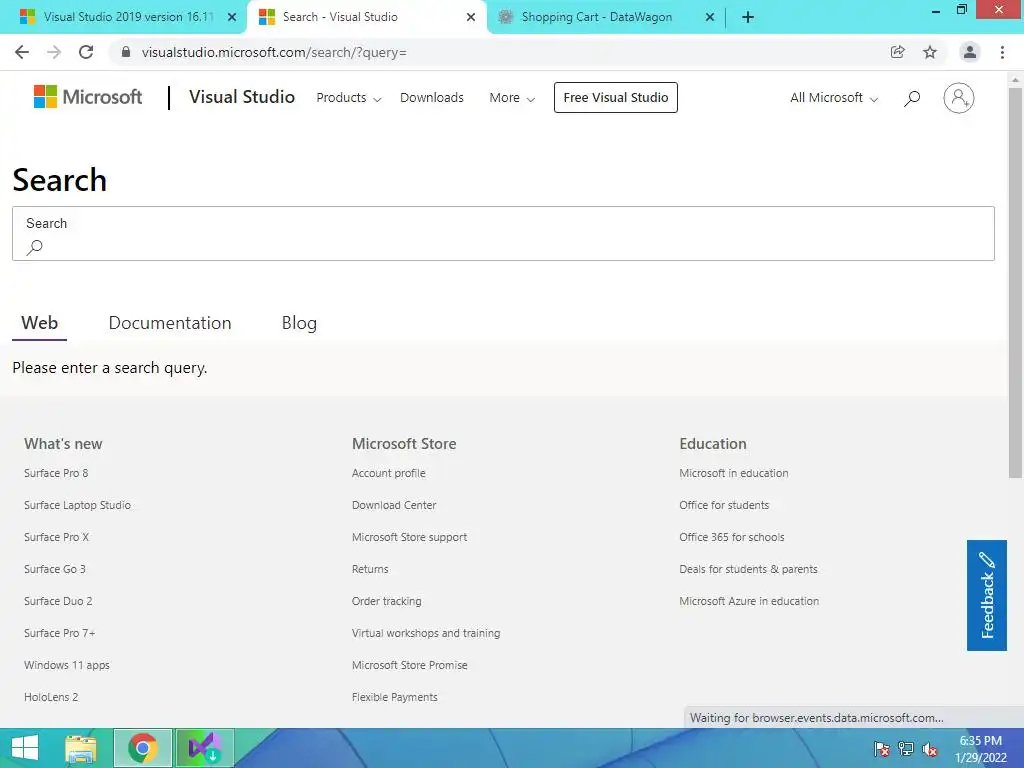Click the muted volume tray icon

930,749
